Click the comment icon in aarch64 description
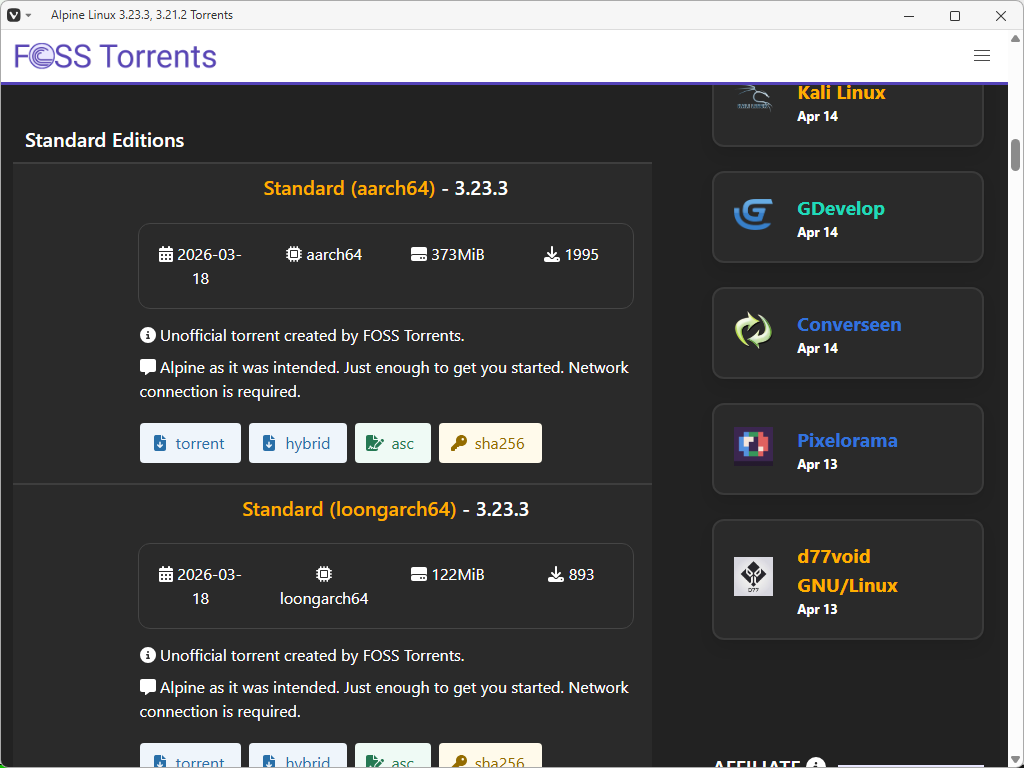Image resolution: width=1024 pixels, height=768 pixels. tap(148, 367)
